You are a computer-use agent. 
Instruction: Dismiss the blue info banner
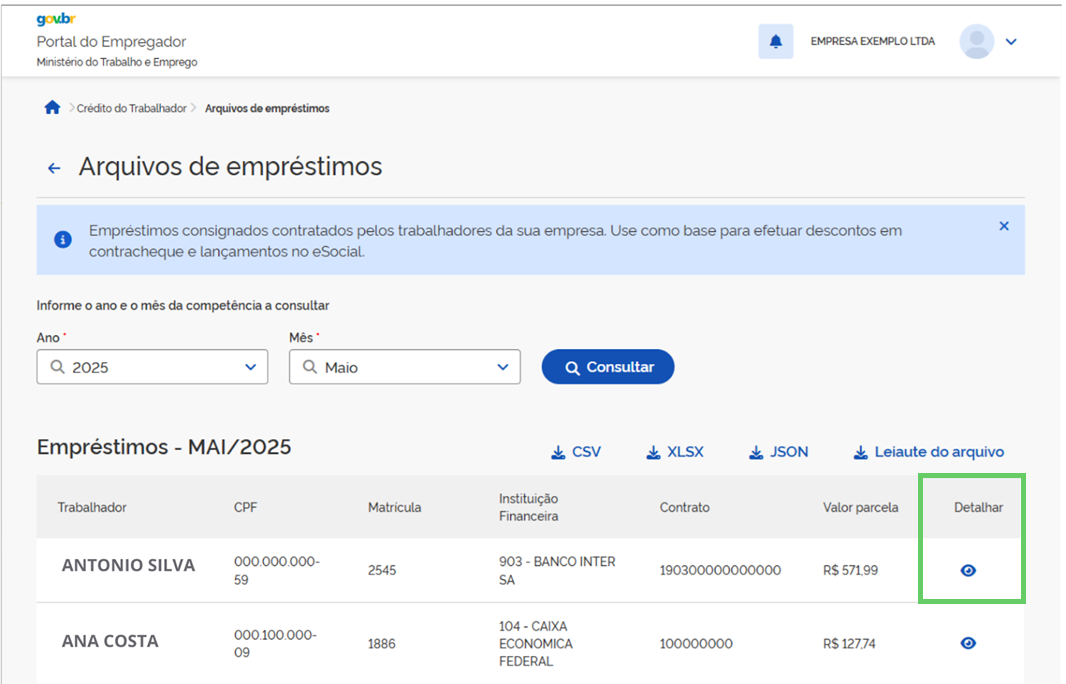1003,226
